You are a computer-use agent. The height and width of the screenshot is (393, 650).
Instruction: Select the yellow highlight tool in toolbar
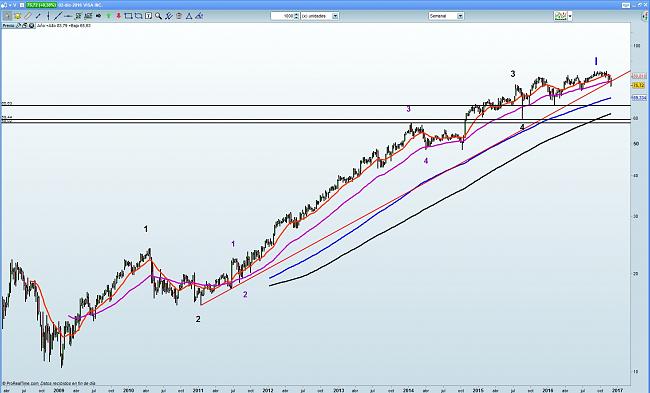coord(17,16)
